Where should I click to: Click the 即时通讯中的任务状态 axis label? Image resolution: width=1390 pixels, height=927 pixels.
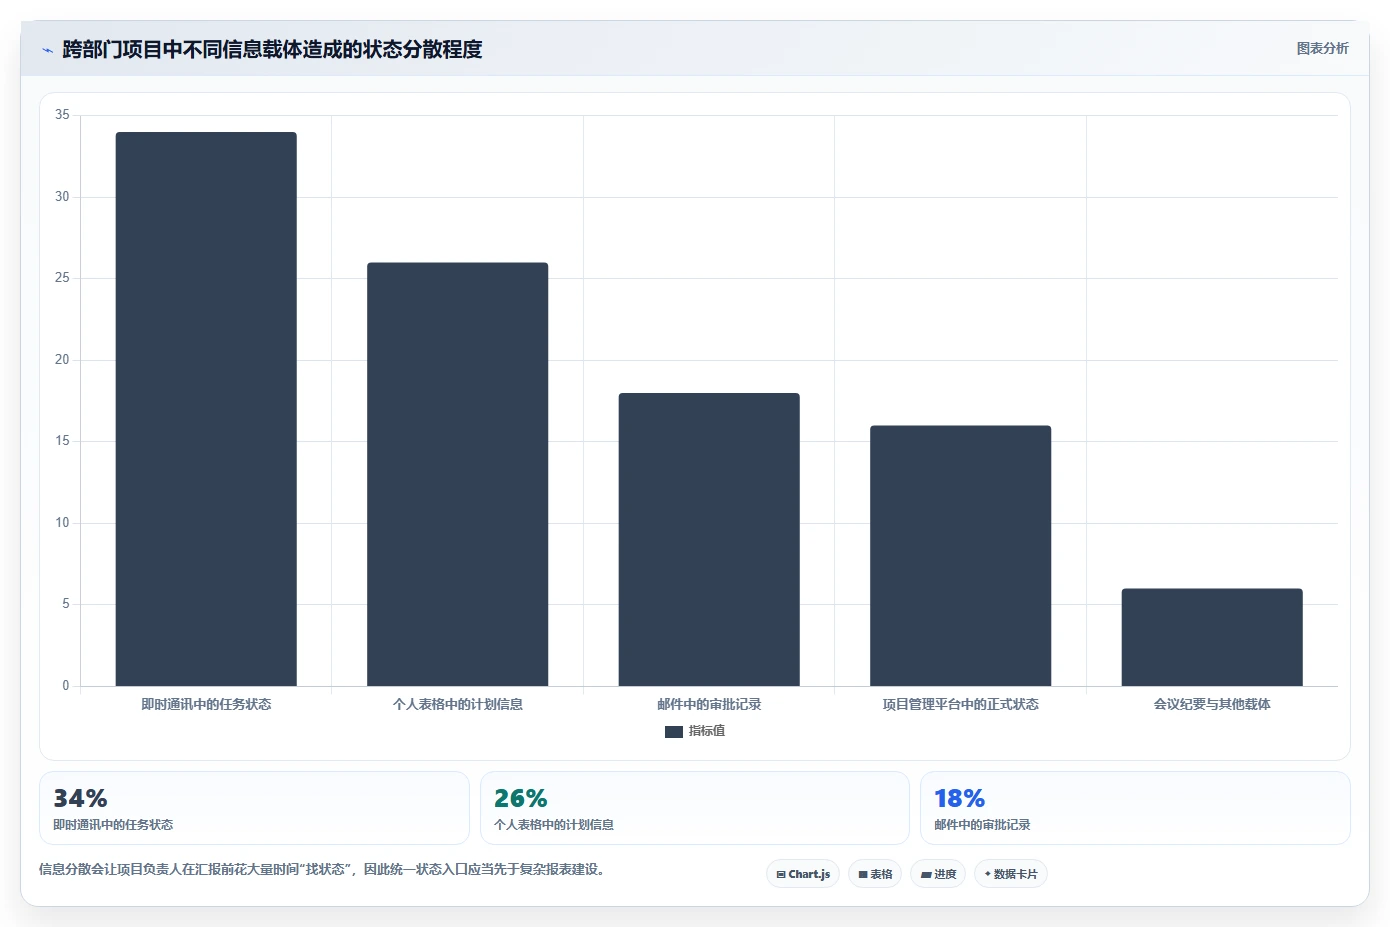pyautogui.click(x=206, y=704)
